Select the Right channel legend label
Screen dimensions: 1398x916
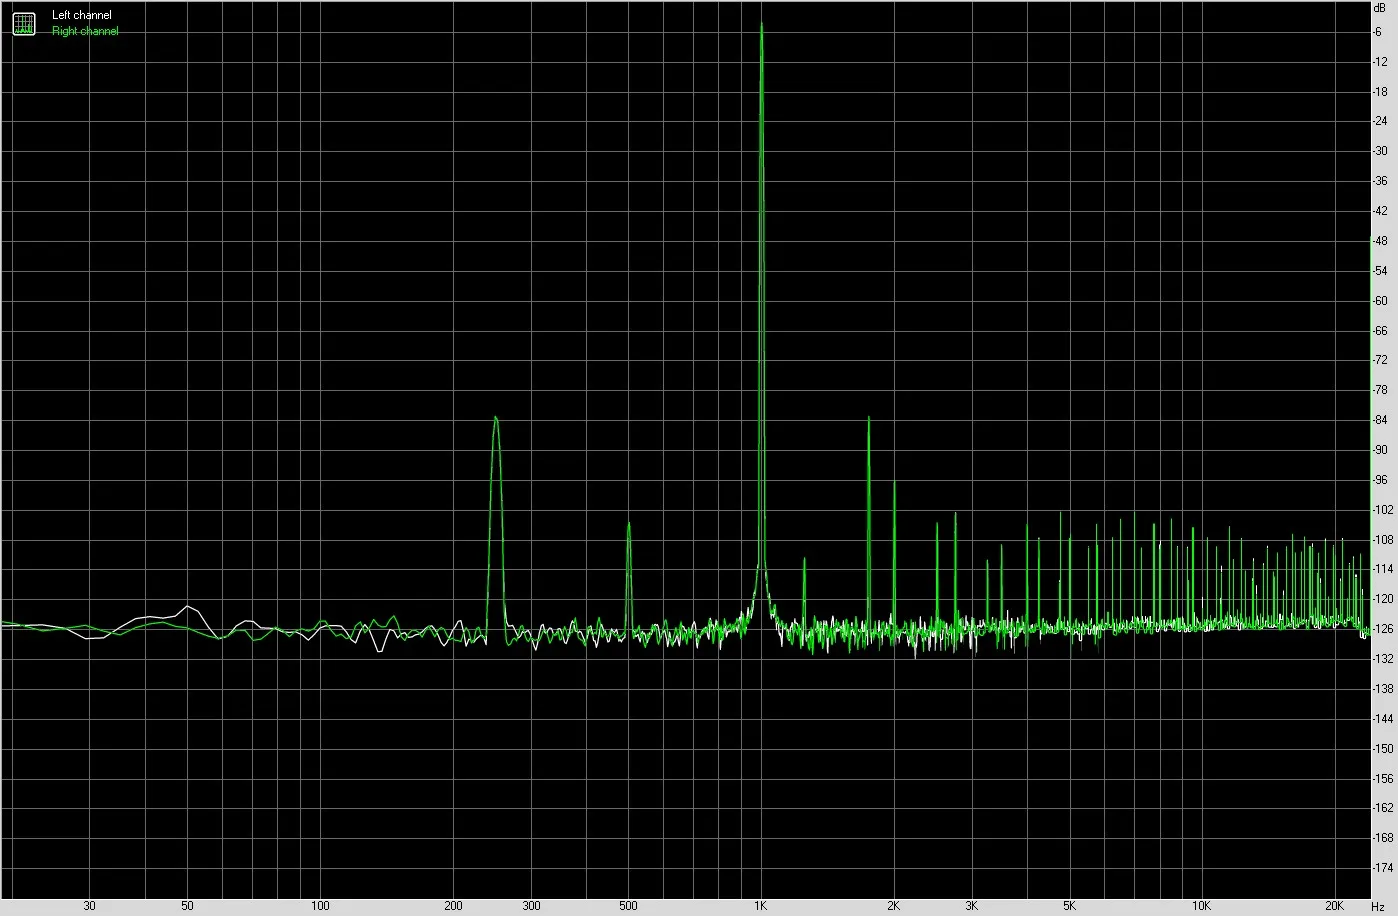[85, 31]
